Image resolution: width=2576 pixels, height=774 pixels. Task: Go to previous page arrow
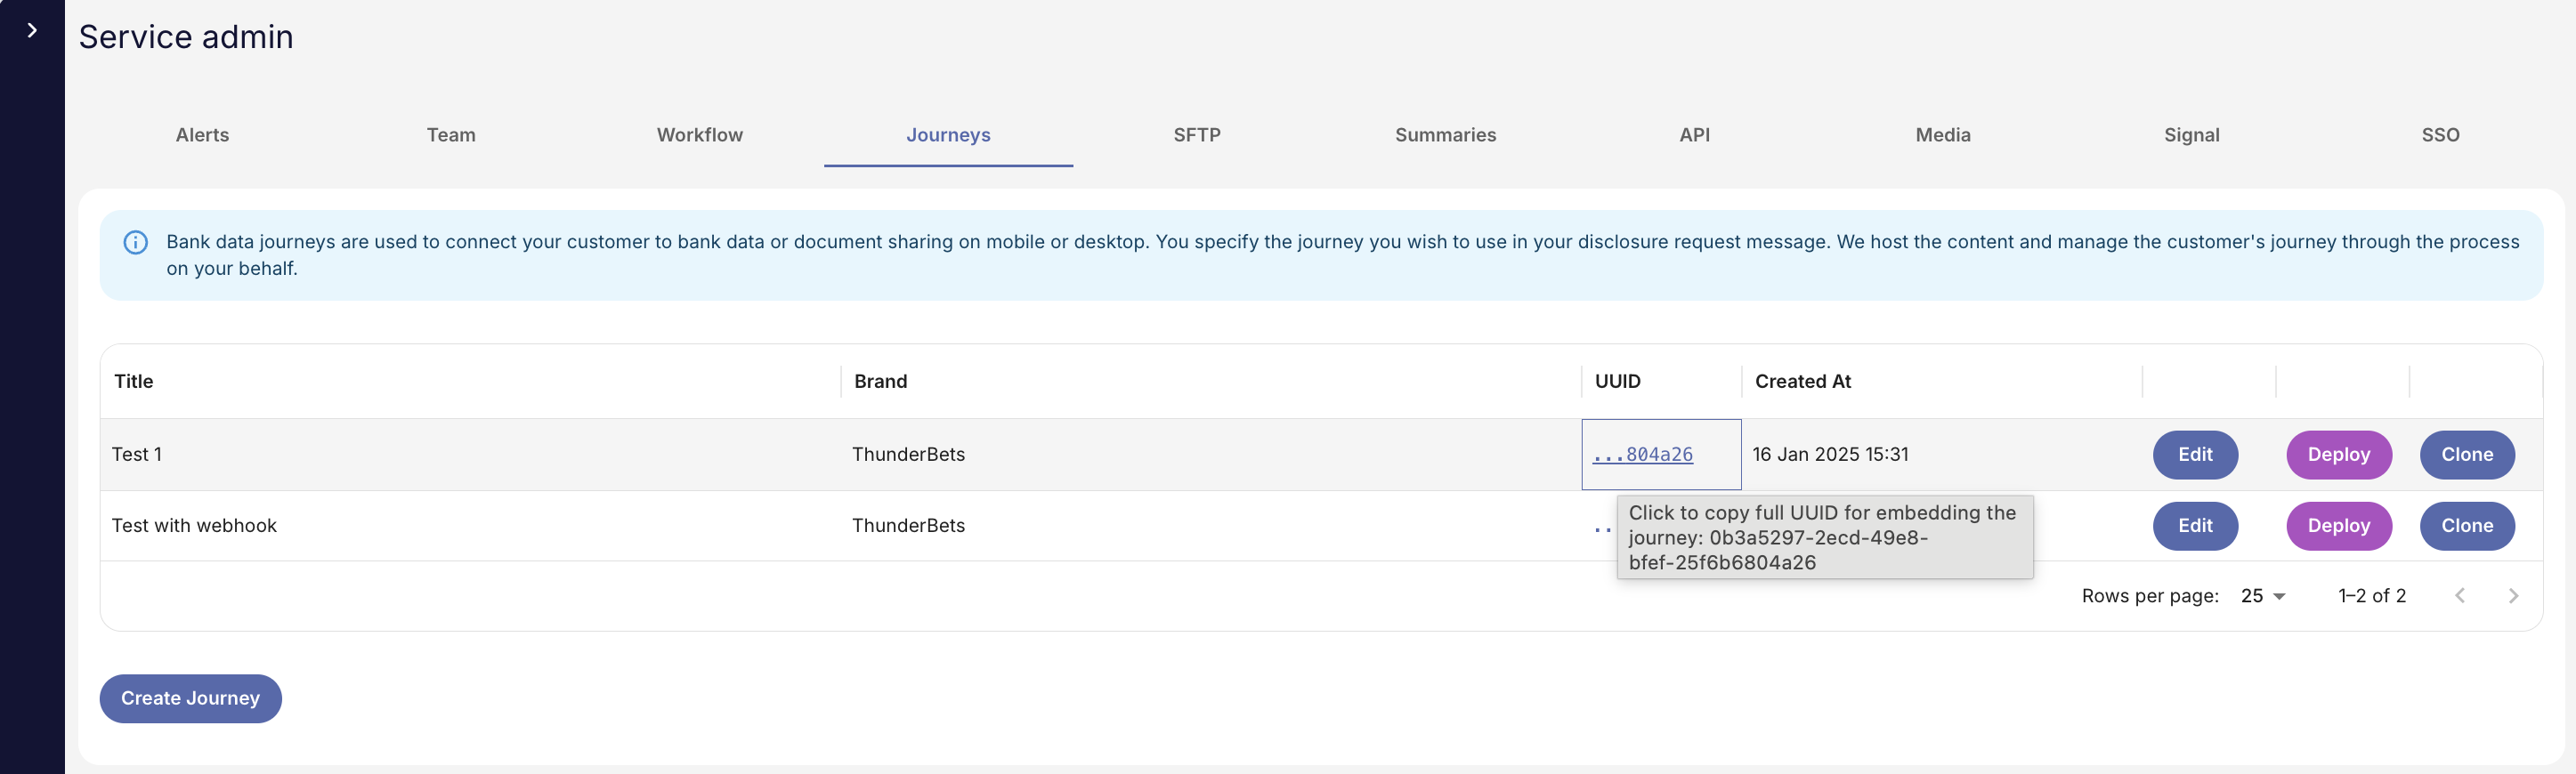tap(2459, 596)
